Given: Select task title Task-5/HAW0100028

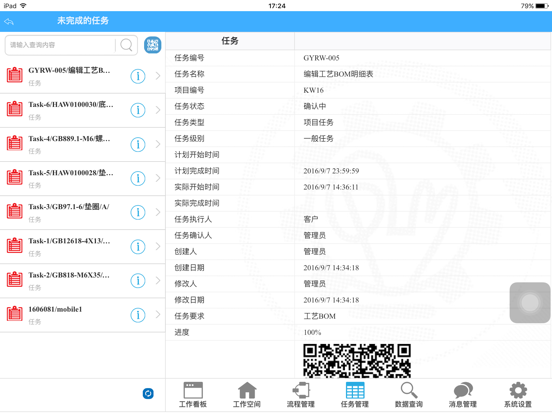Looking at the screenshot, I should click(71, 173).
